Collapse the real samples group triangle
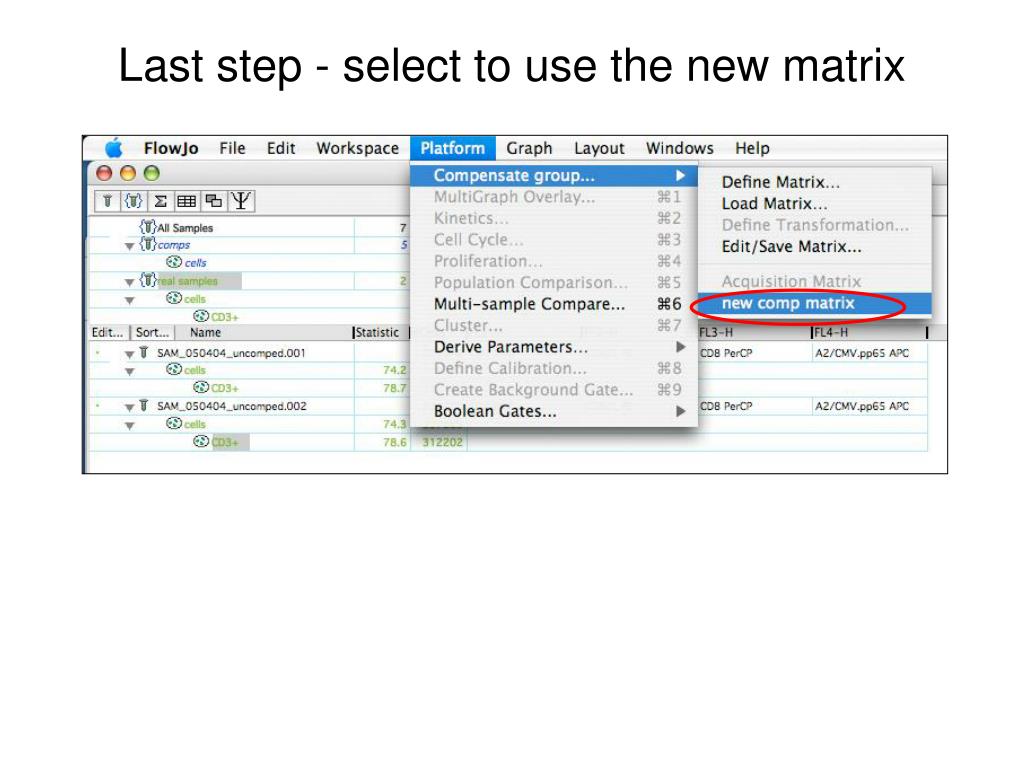This screenshot has height=768, width=1024. click(129, 282)
